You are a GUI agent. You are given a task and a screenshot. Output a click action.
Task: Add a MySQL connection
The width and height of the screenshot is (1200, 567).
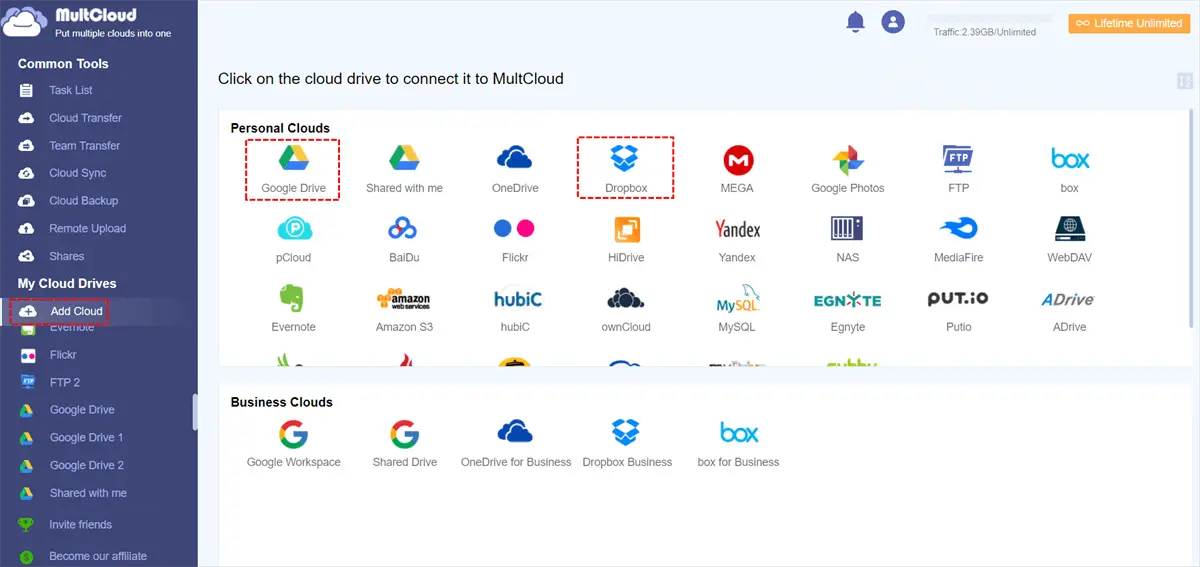[737, 308]
